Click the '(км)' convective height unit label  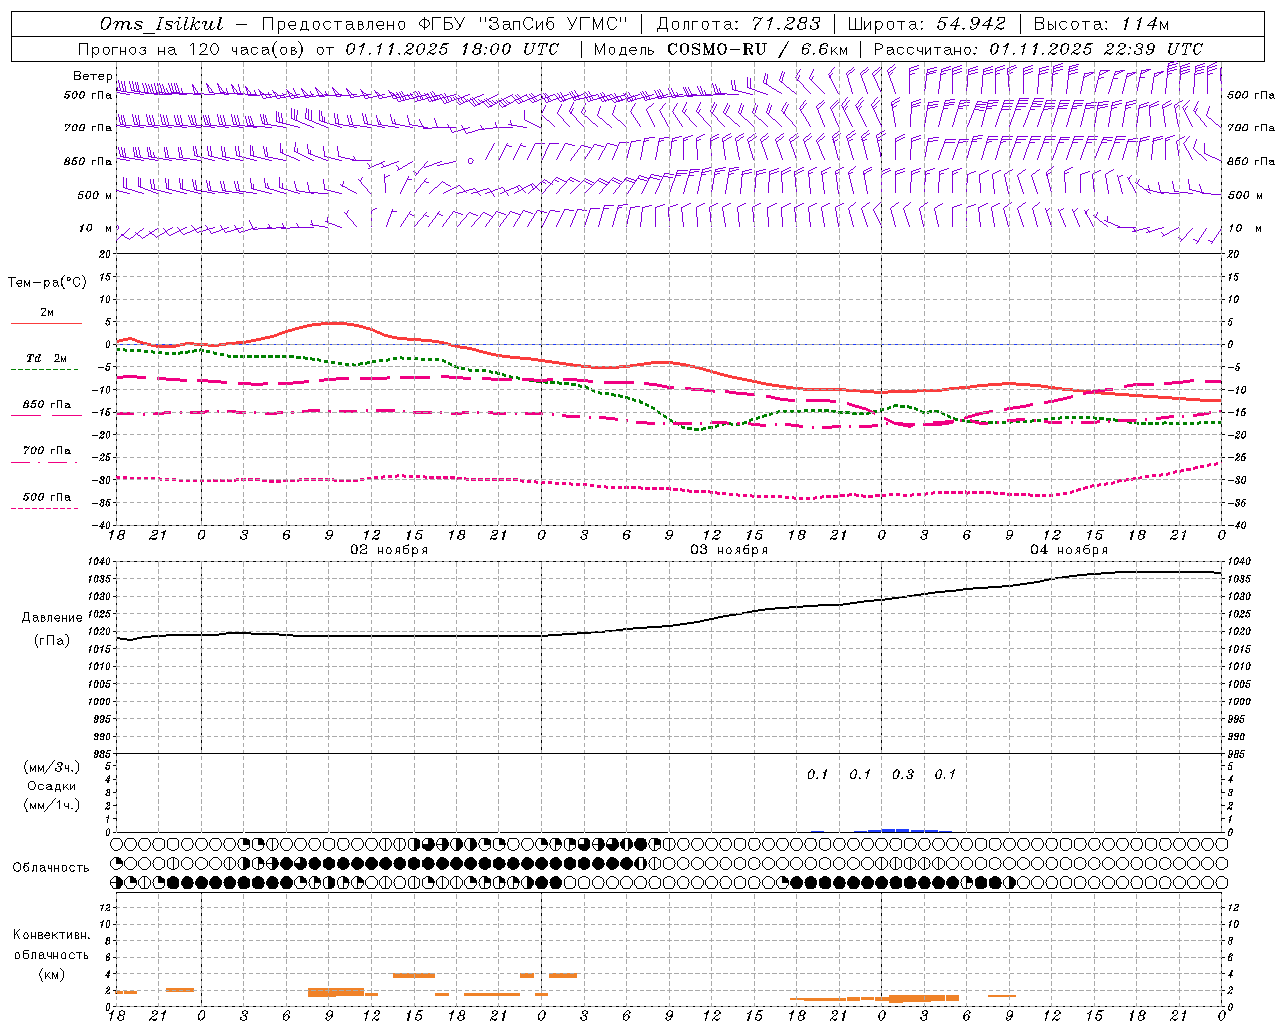click(x=52, y=974)
